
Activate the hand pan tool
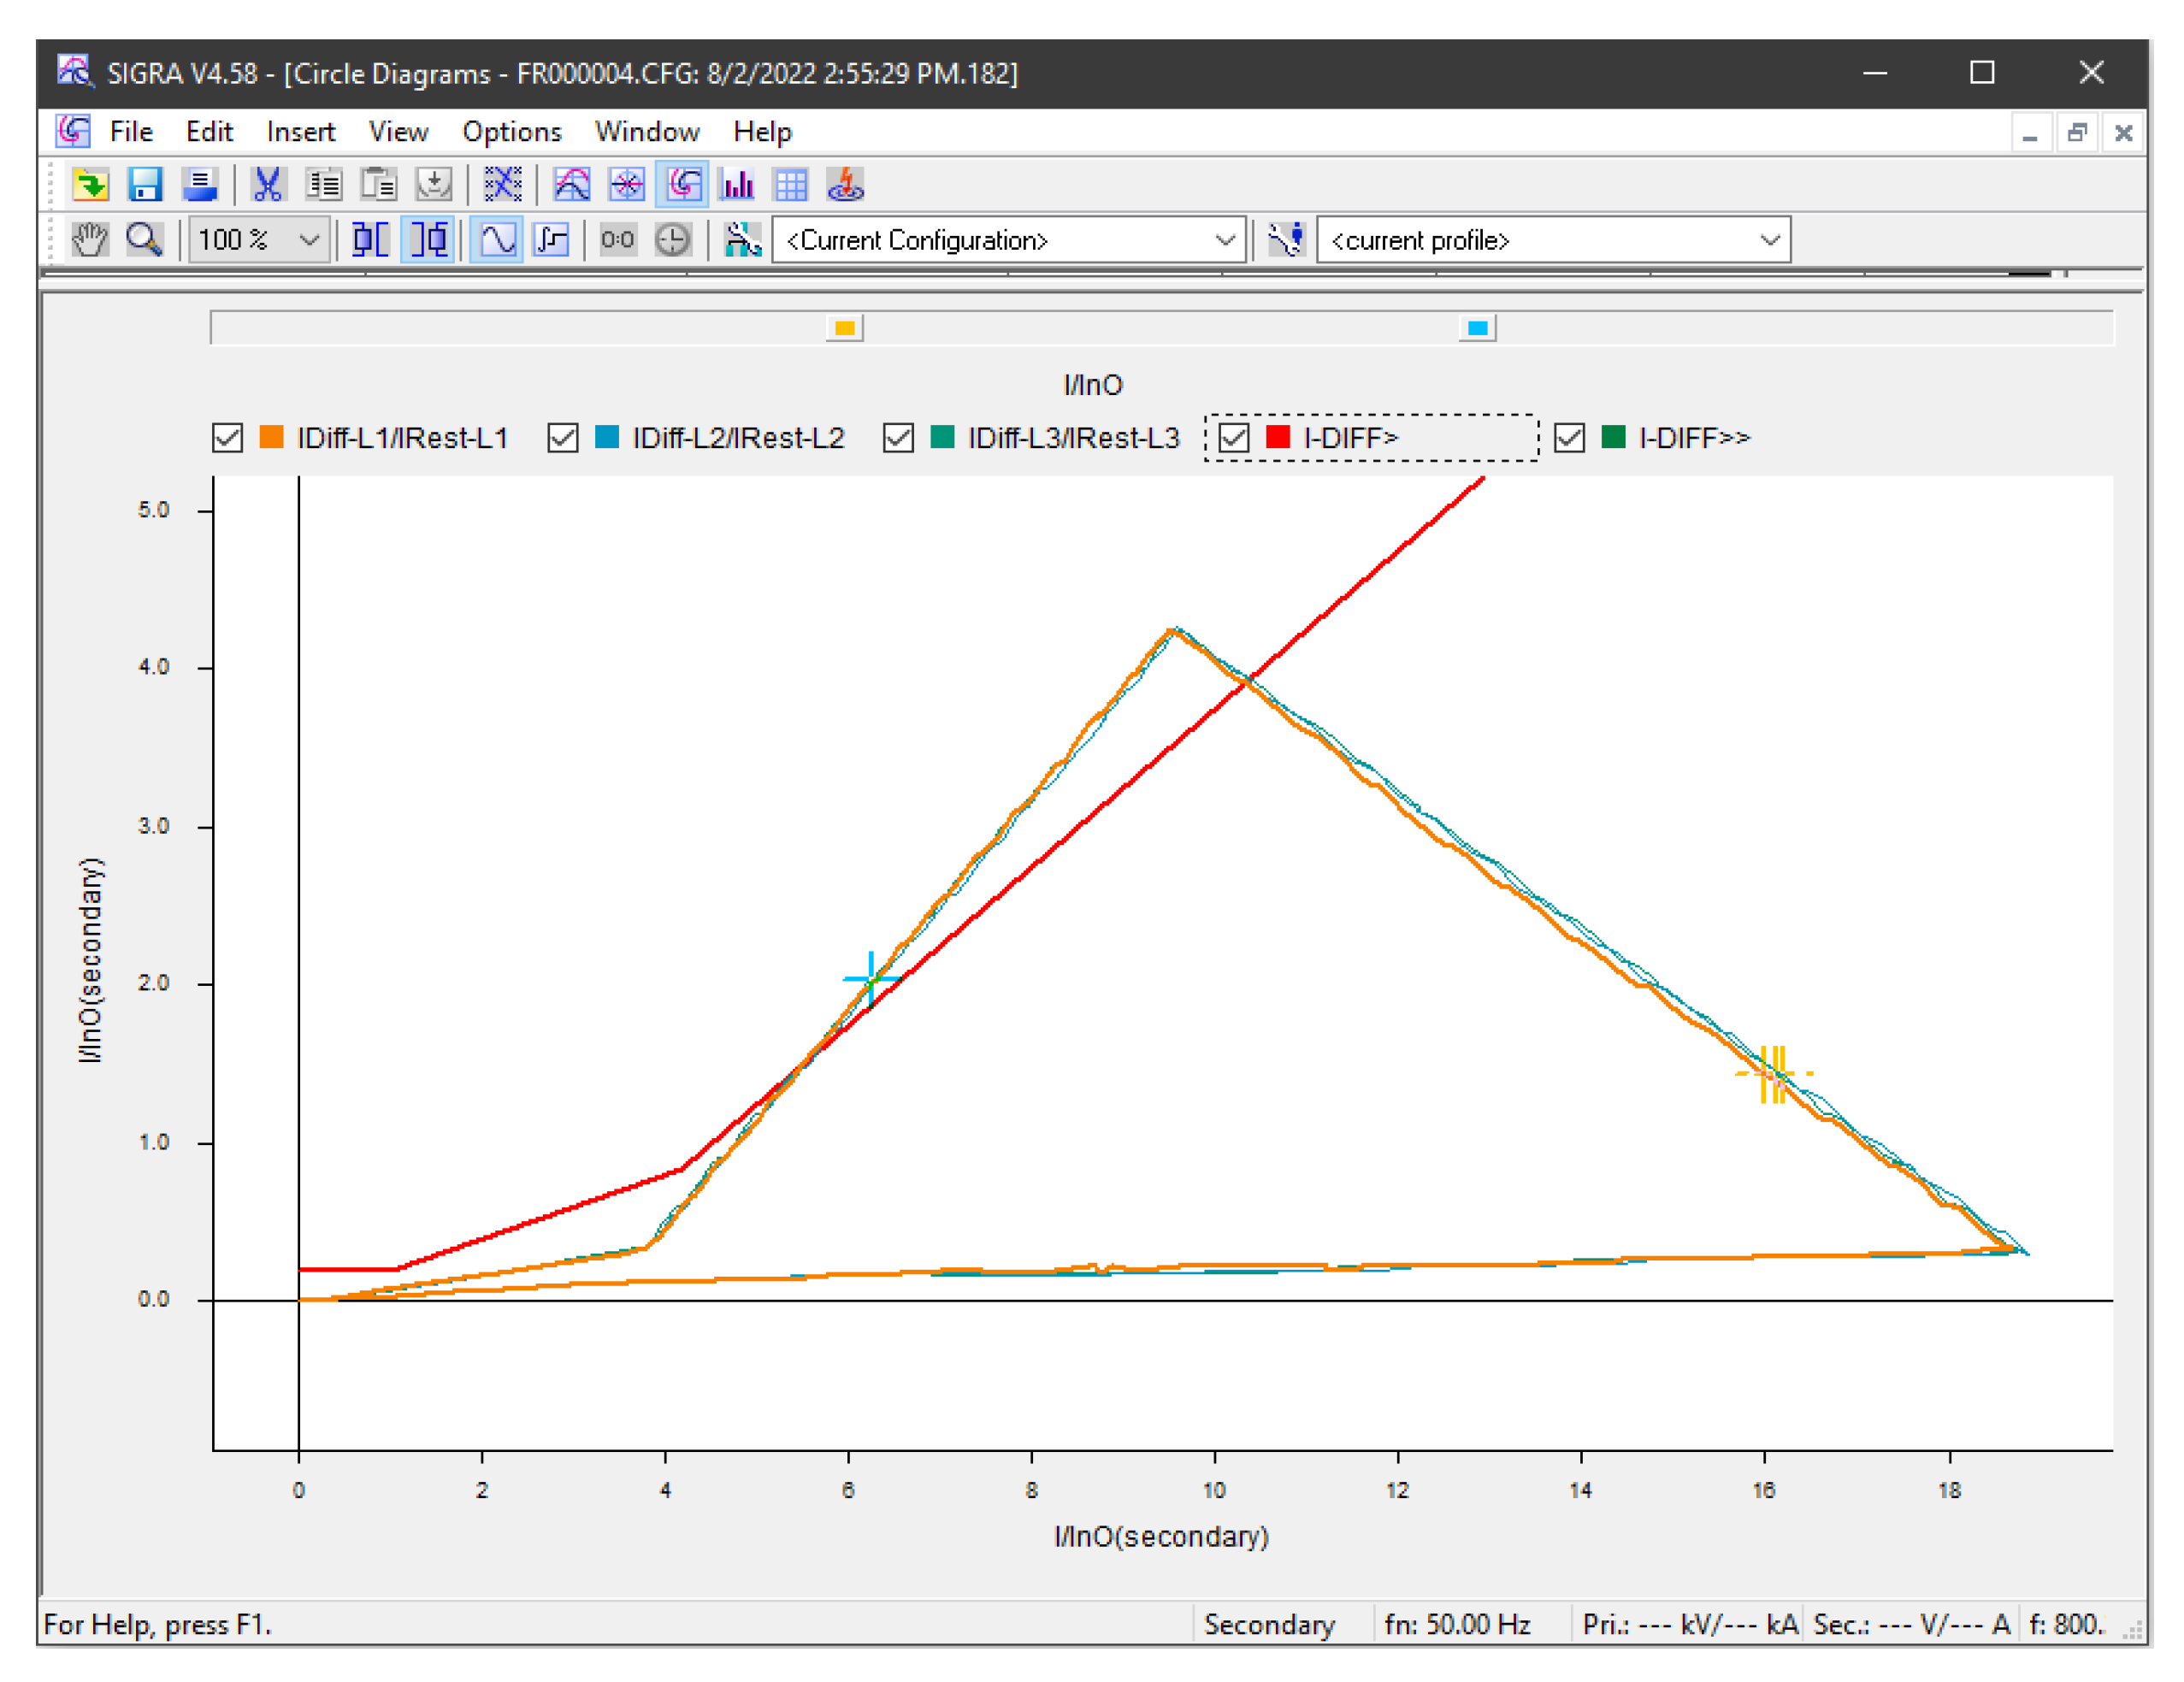point(90,240)
